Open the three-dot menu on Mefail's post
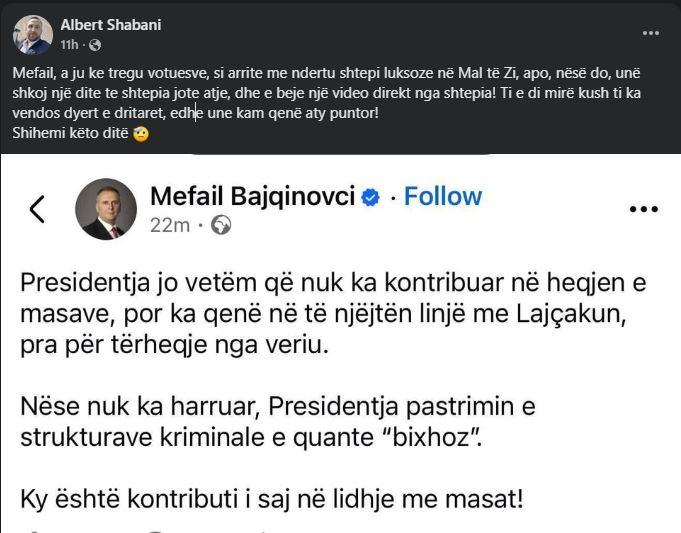 point(644,209)
